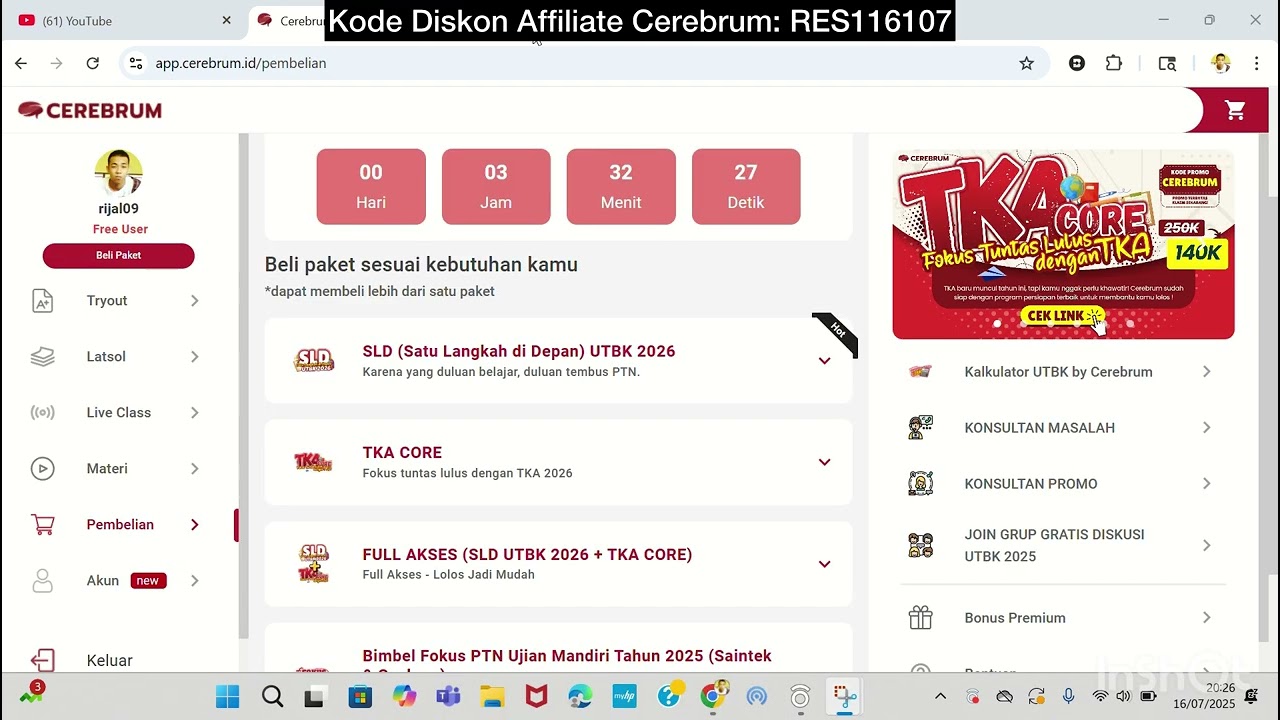The width and height of the screenshot is (1280, 720).
Task: Click the KONSULTAN PROMO icon
Action: coord(920,484)
